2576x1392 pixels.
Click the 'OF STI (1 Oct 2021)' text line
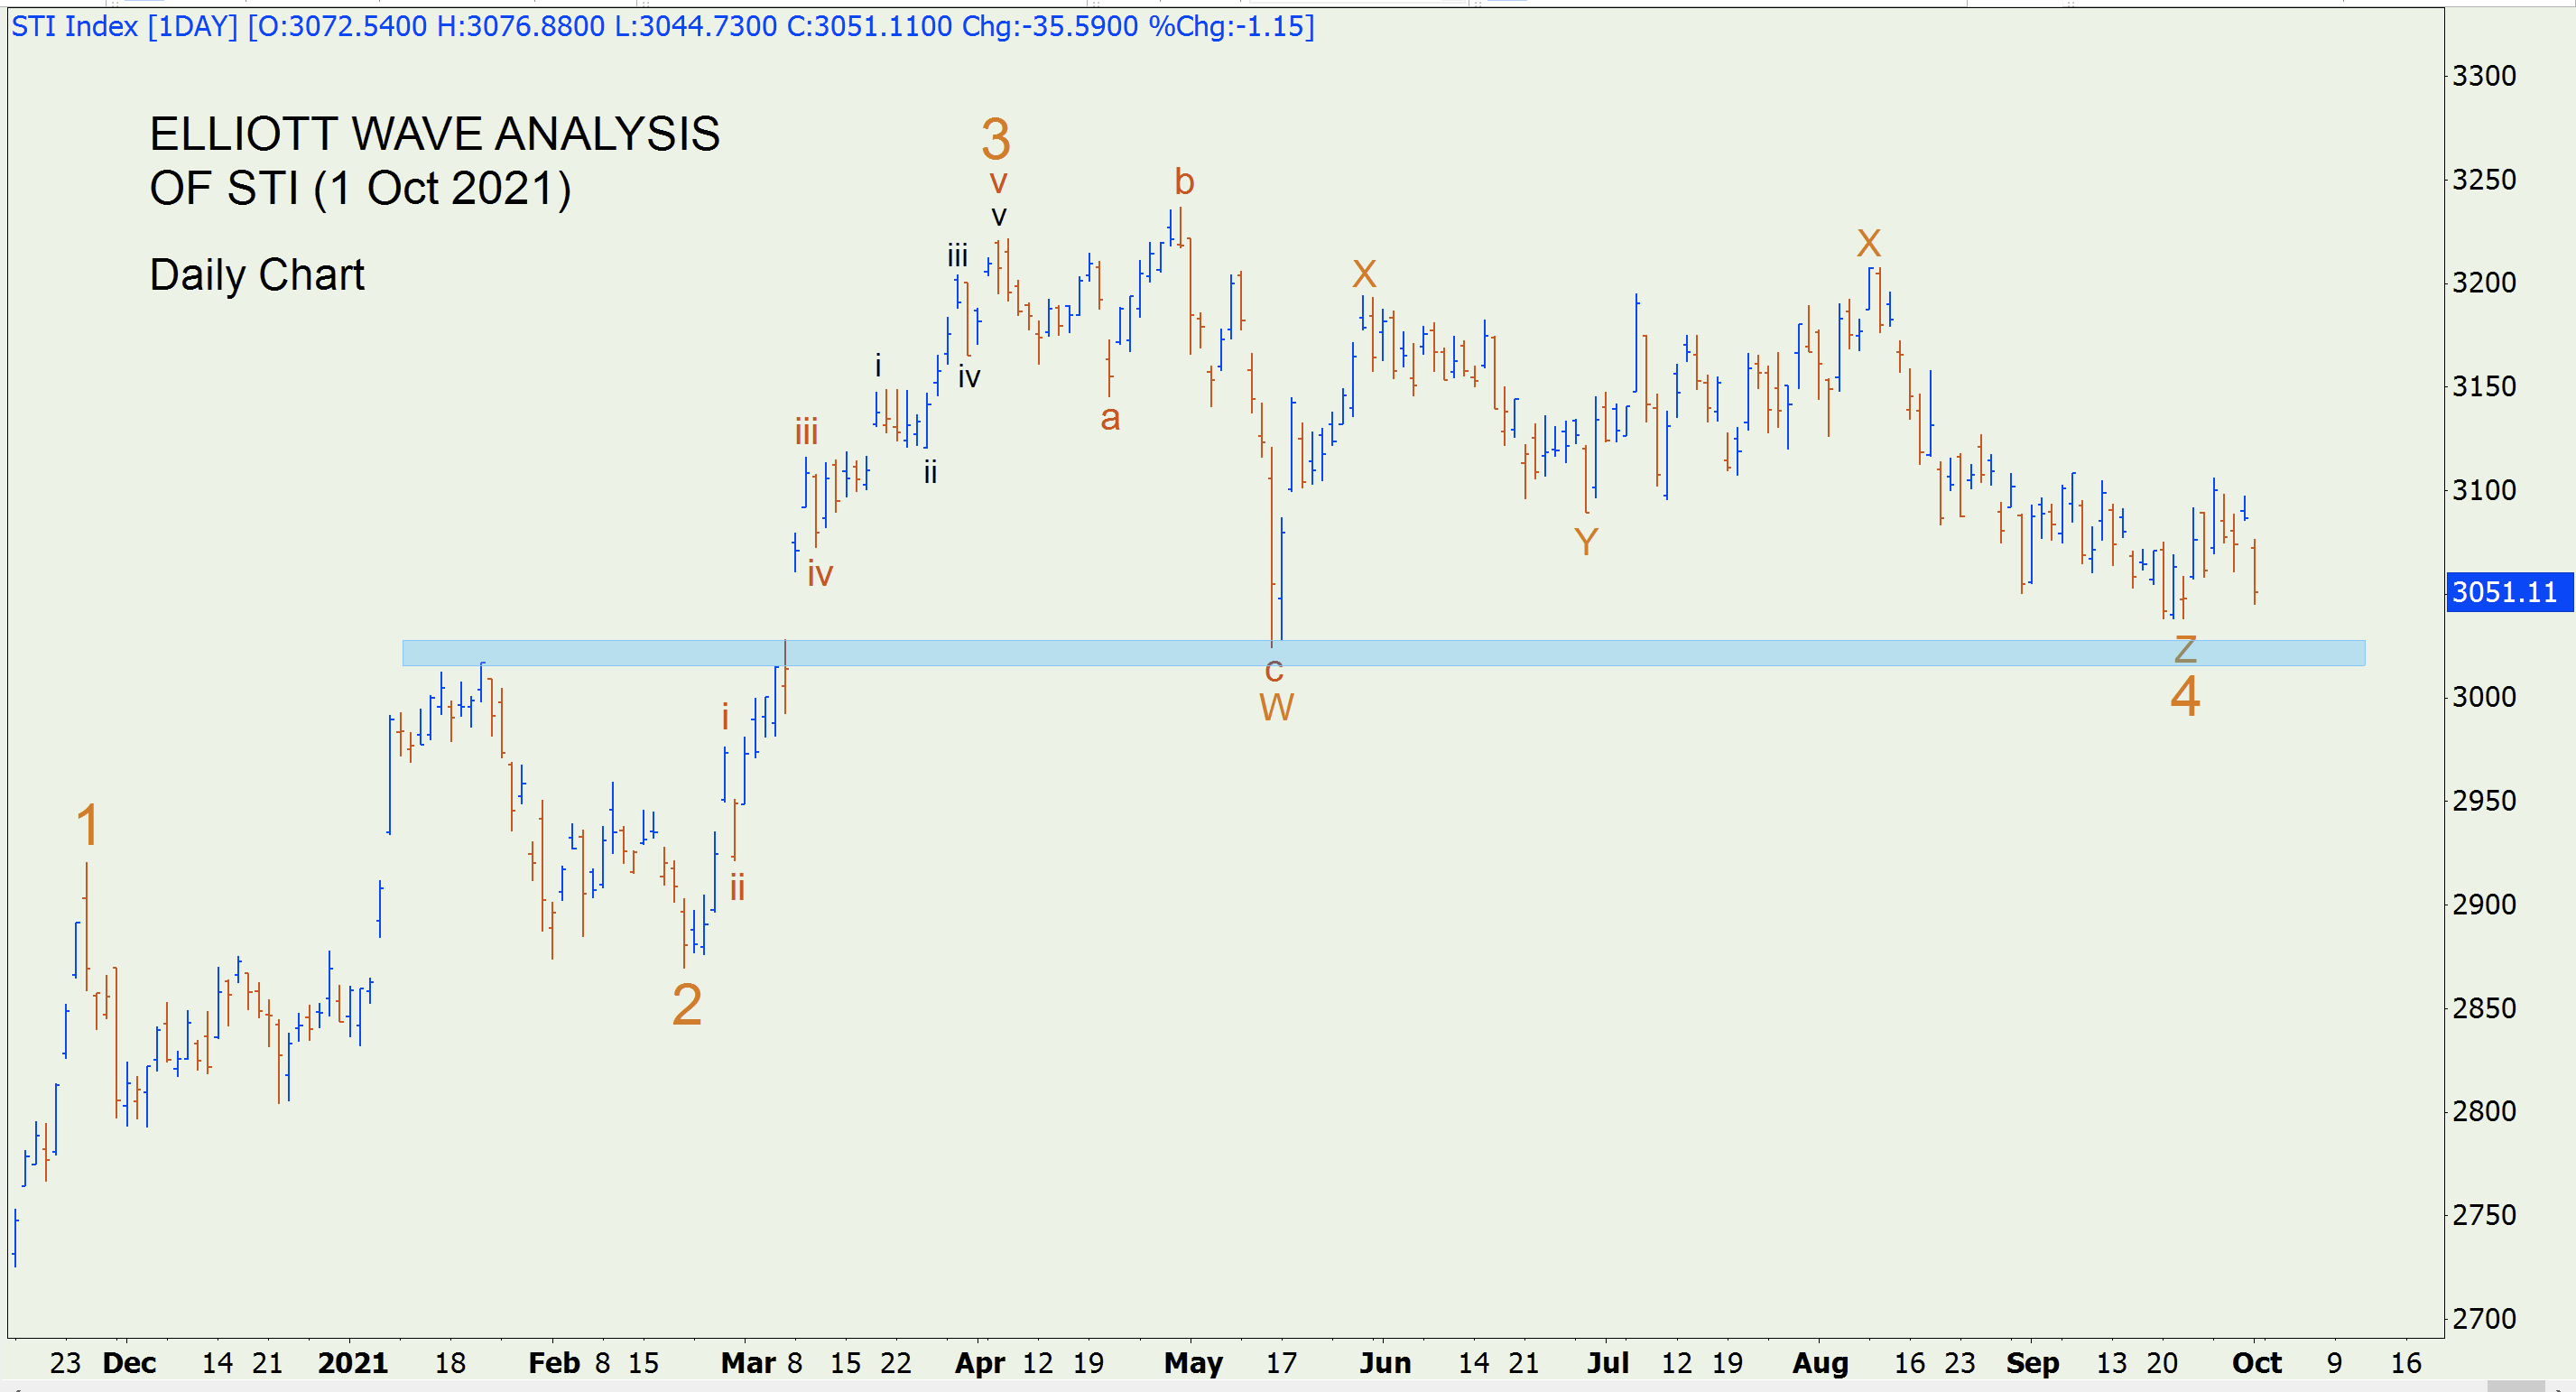[x=361, y=189]
